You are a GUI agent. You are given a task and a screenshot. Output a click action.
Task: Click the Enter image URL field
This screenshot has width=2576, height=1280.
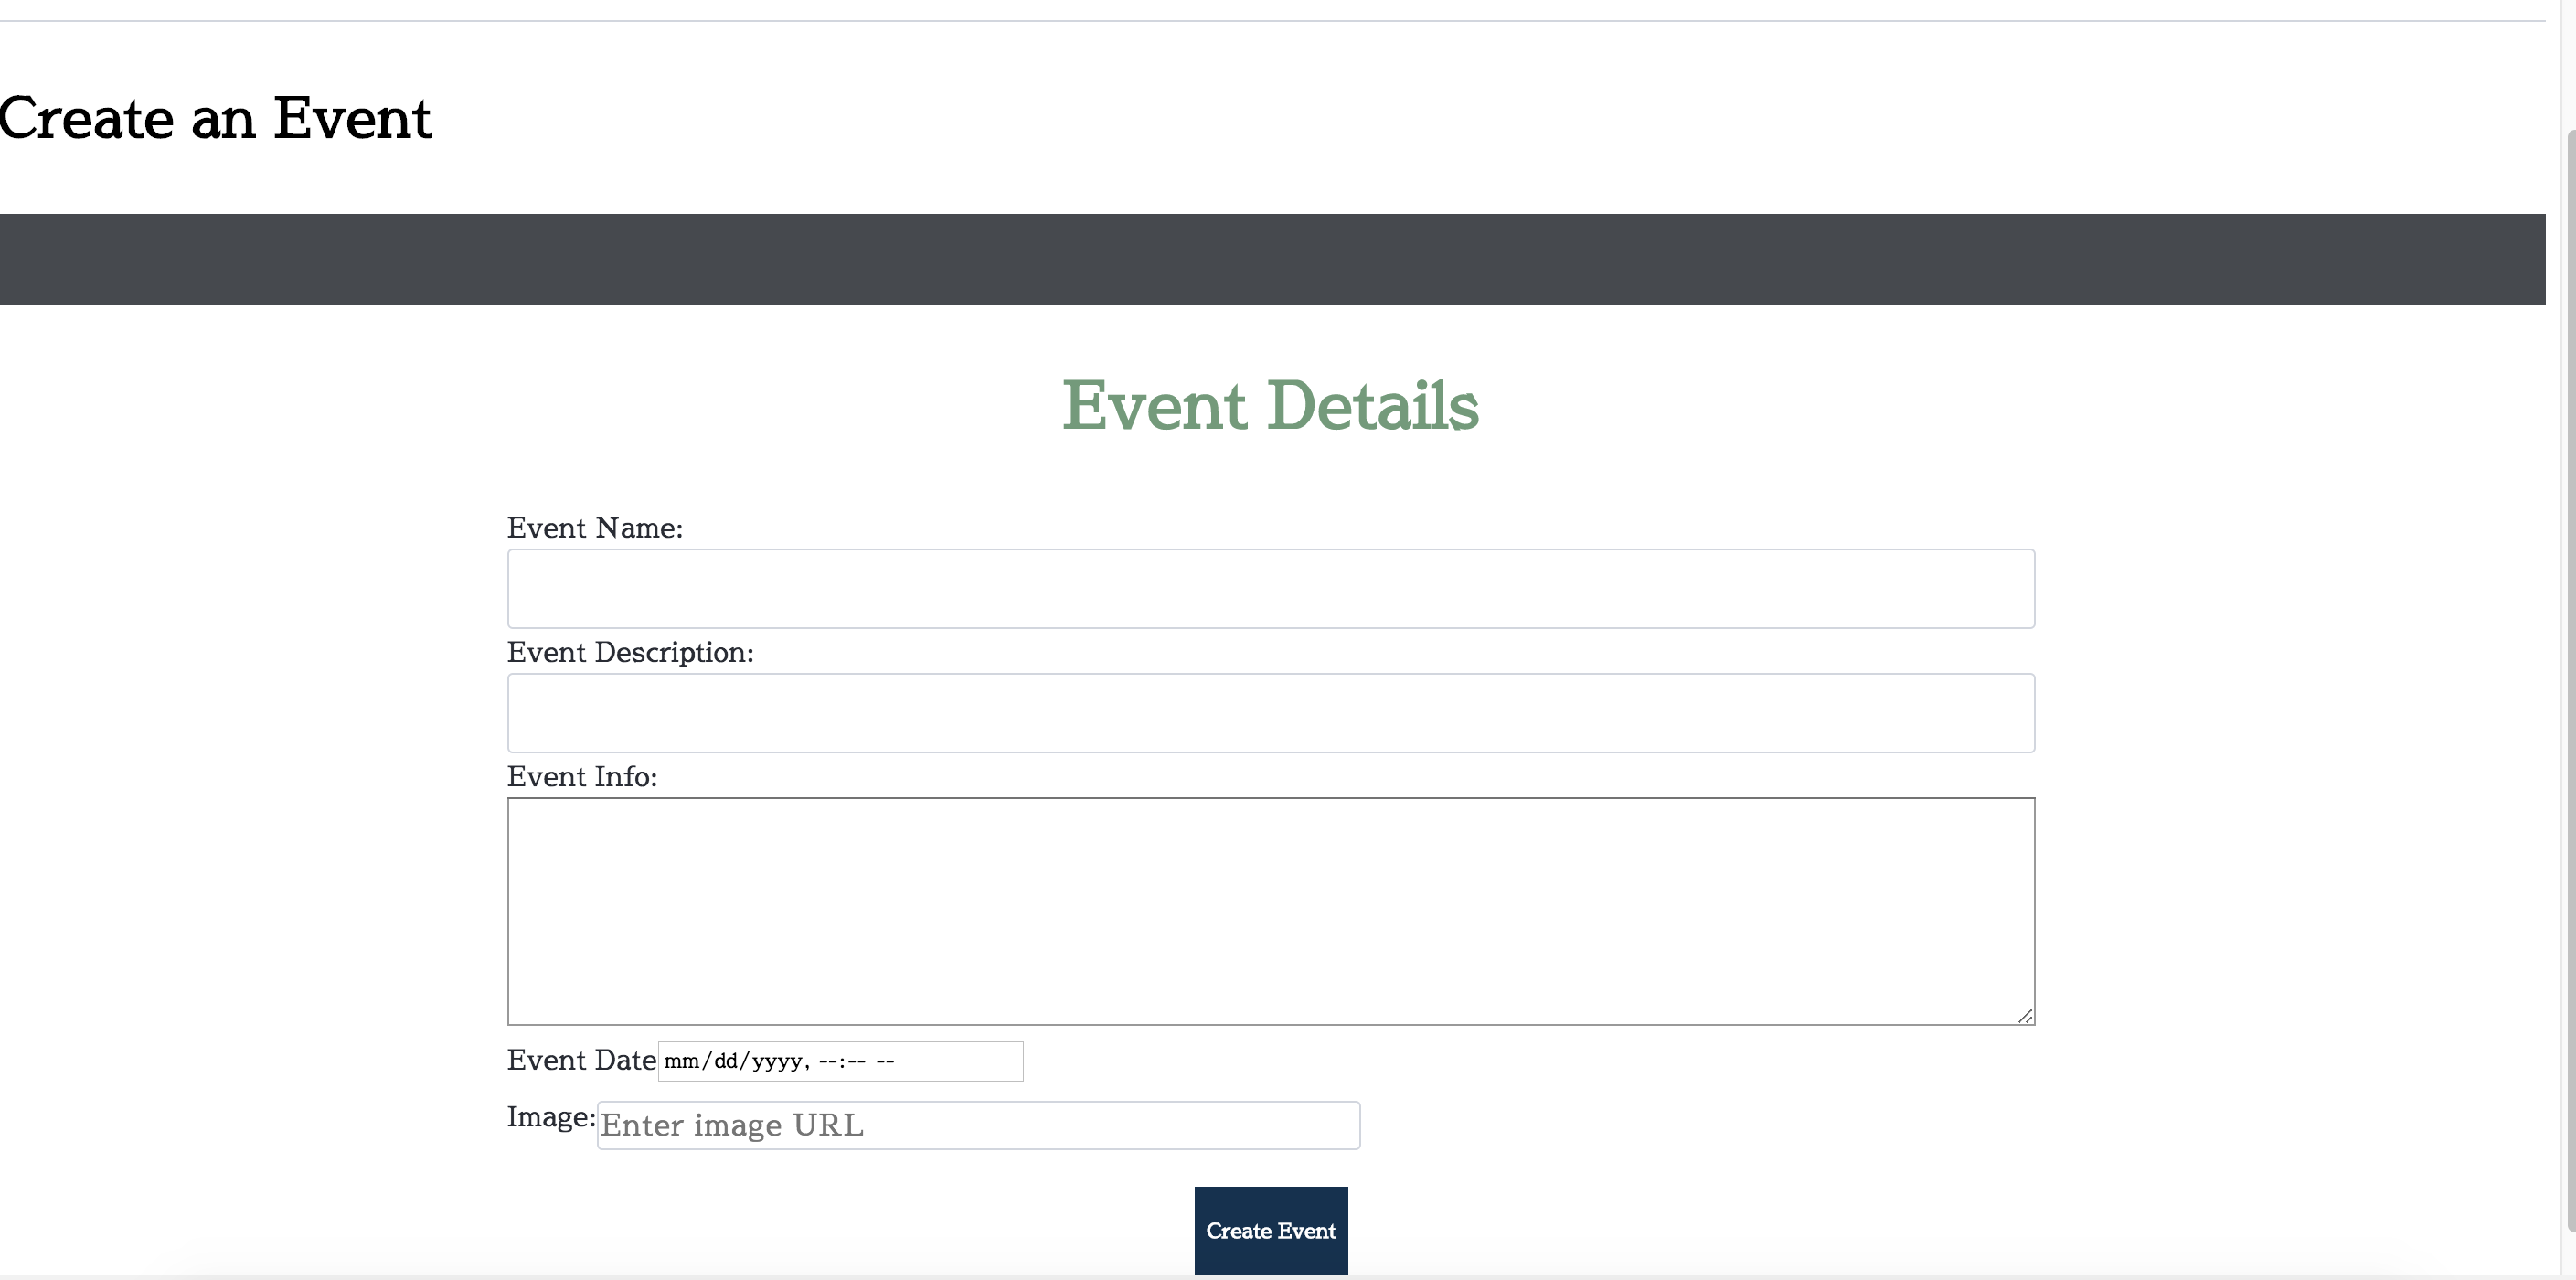click(978, 1125)
